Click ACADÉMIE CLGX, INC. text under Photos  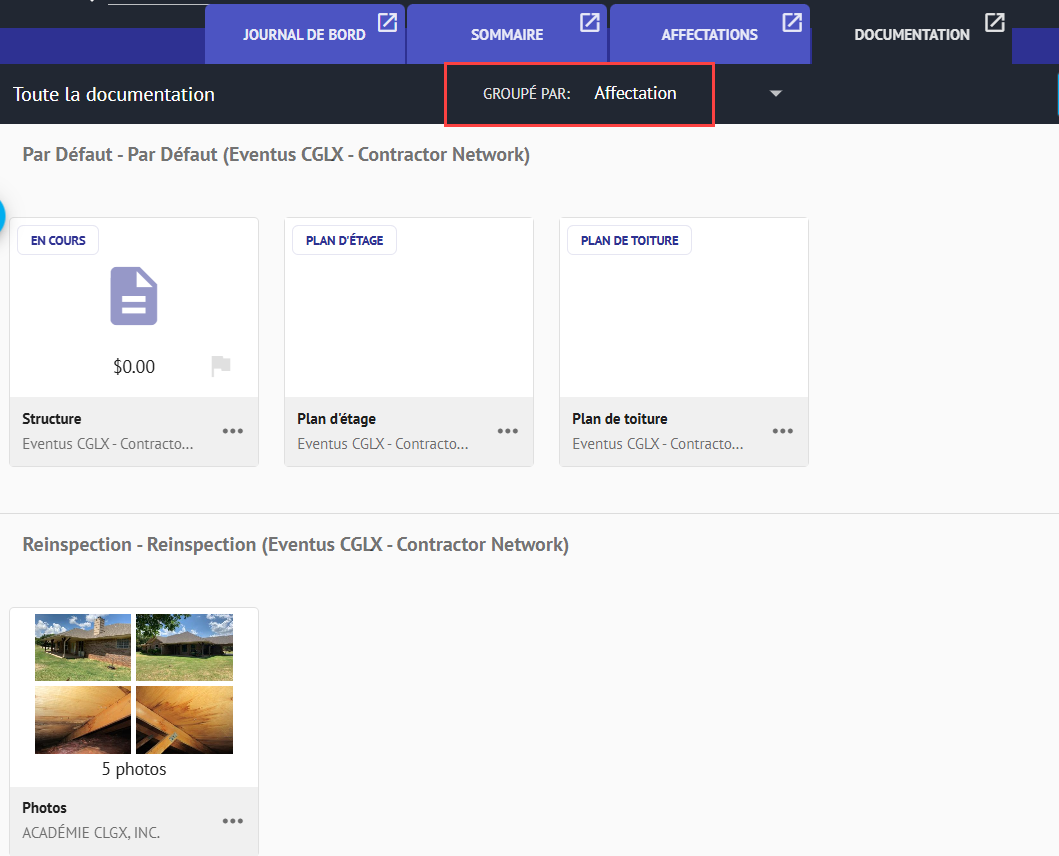click(x=91, y=833)
